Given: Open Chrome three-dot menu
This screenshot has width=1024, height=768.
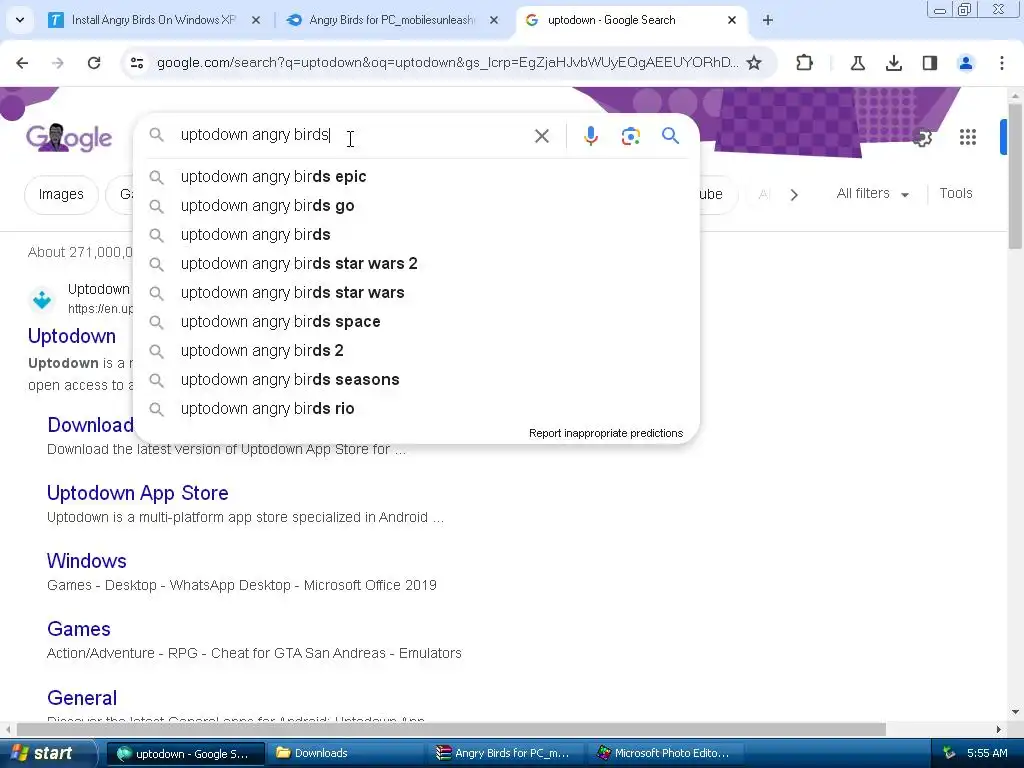Looking at the screenshot, I should [1002, 63].
